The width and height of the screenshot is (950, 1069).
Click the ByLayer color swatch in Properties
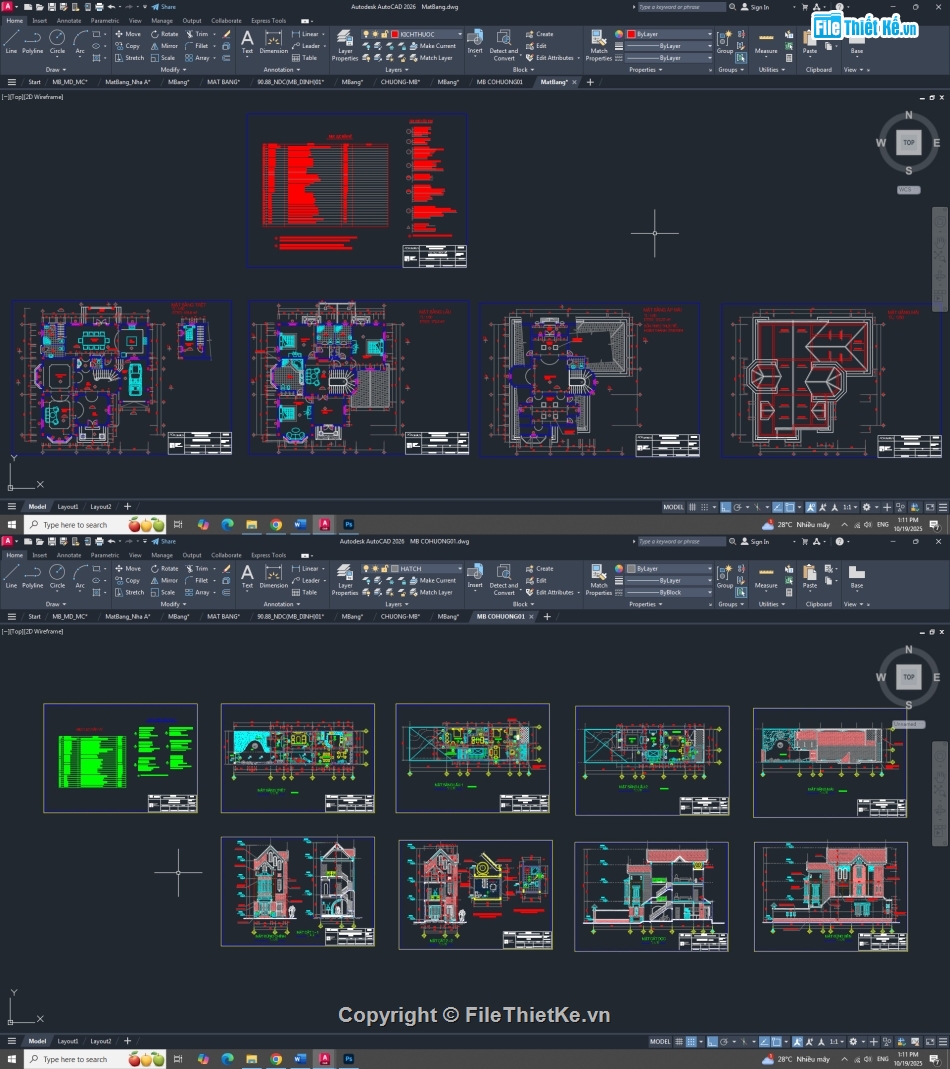pos(634,33)
